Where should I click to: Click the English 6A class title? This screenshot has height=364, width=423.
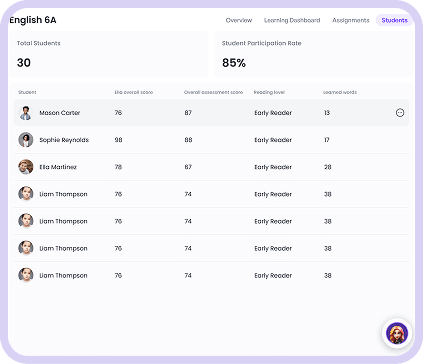point(33,20)
